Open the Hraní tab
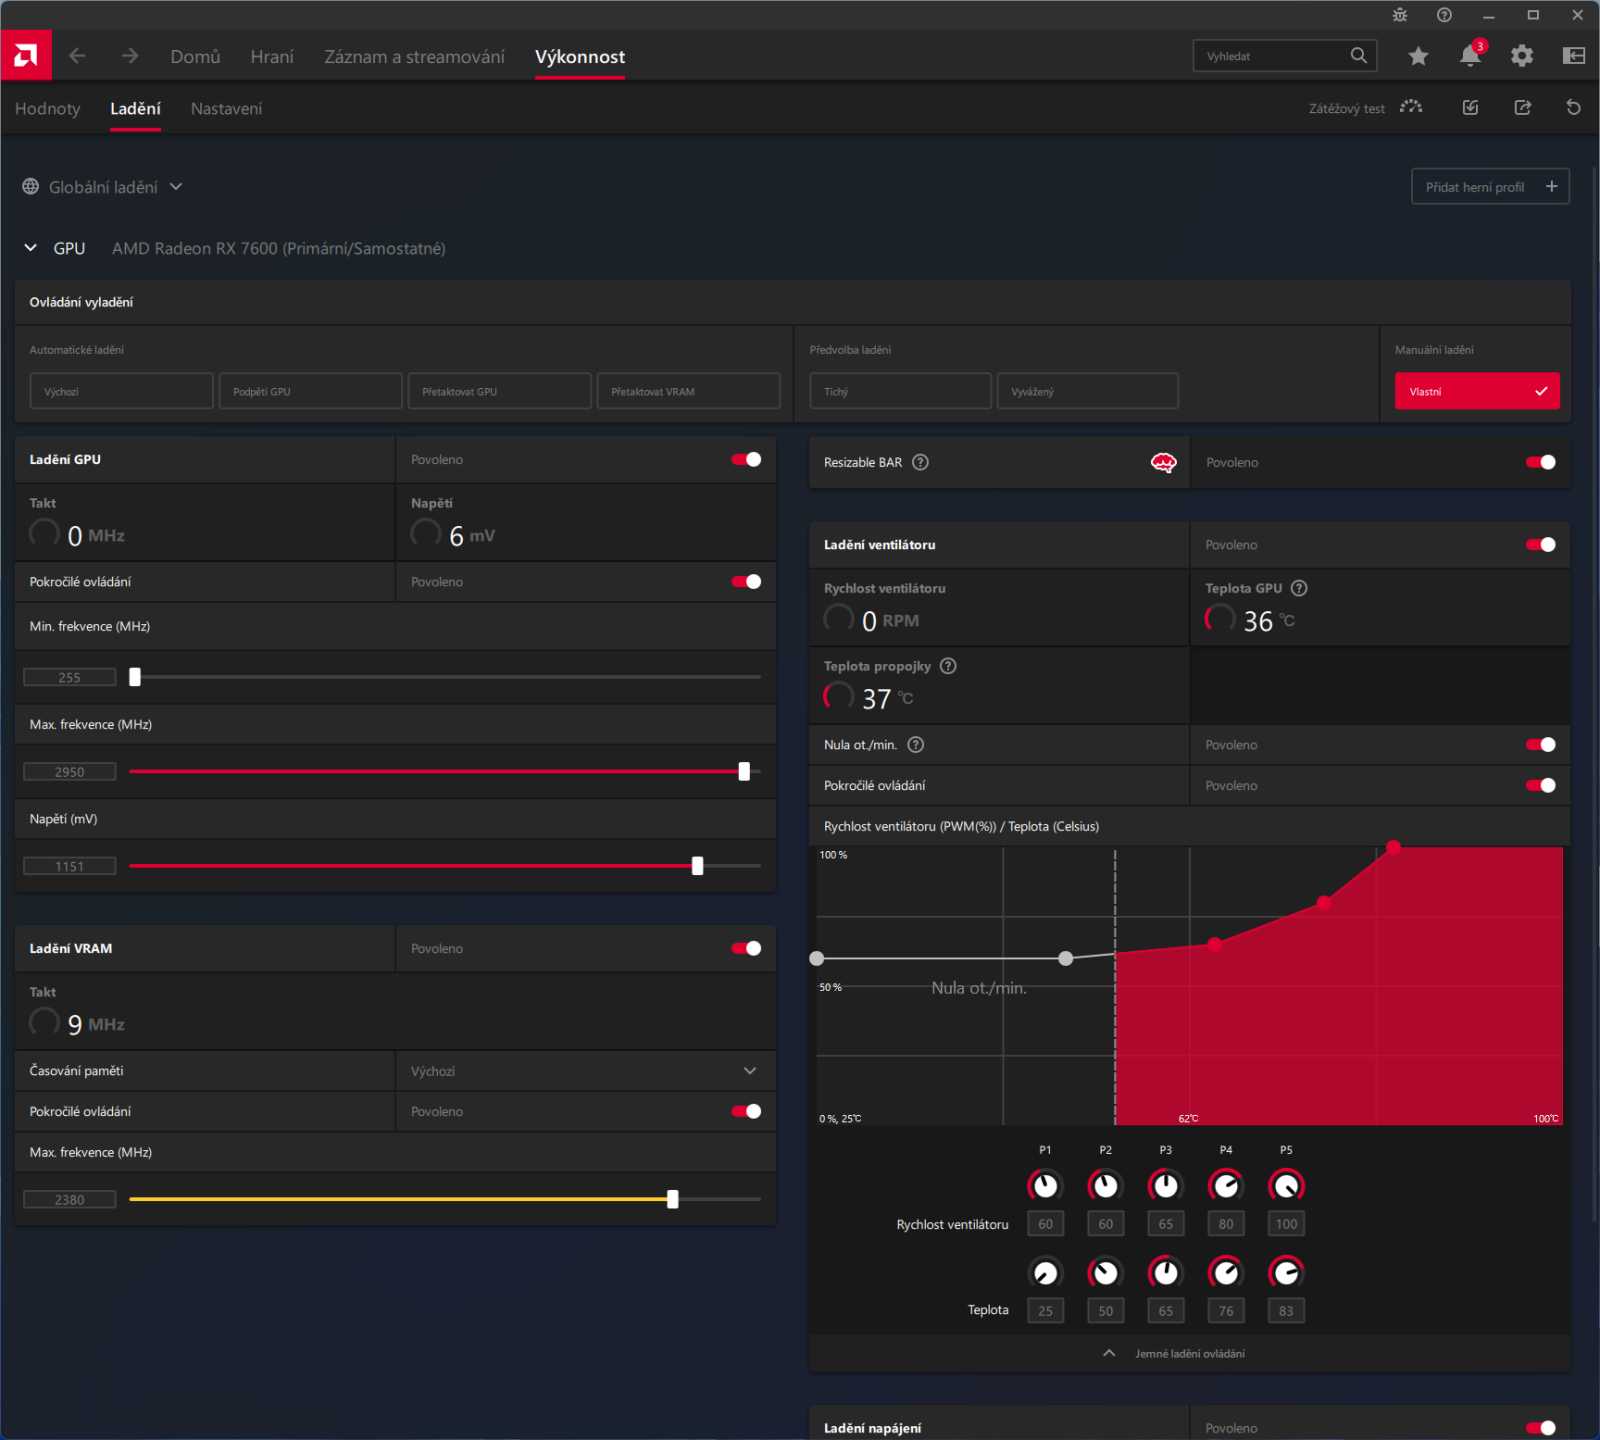1600x1440 pixels. 272,57
